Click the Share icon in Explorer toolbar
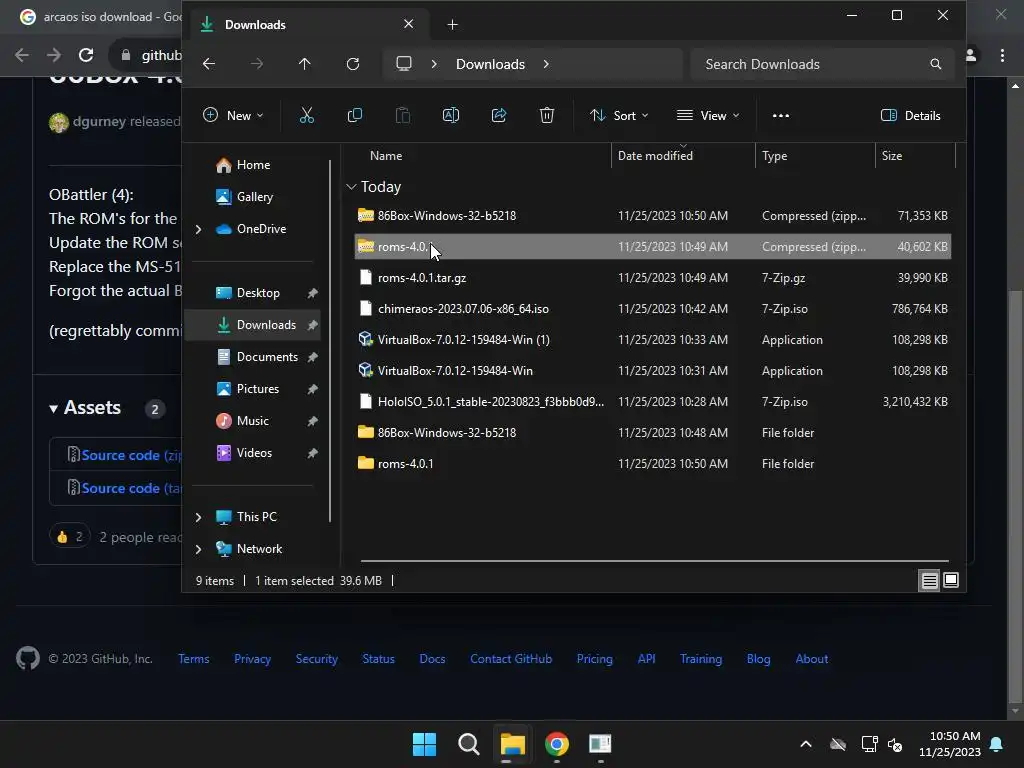The width and height of the screenshot is (1024, 768). pos(499,116)
